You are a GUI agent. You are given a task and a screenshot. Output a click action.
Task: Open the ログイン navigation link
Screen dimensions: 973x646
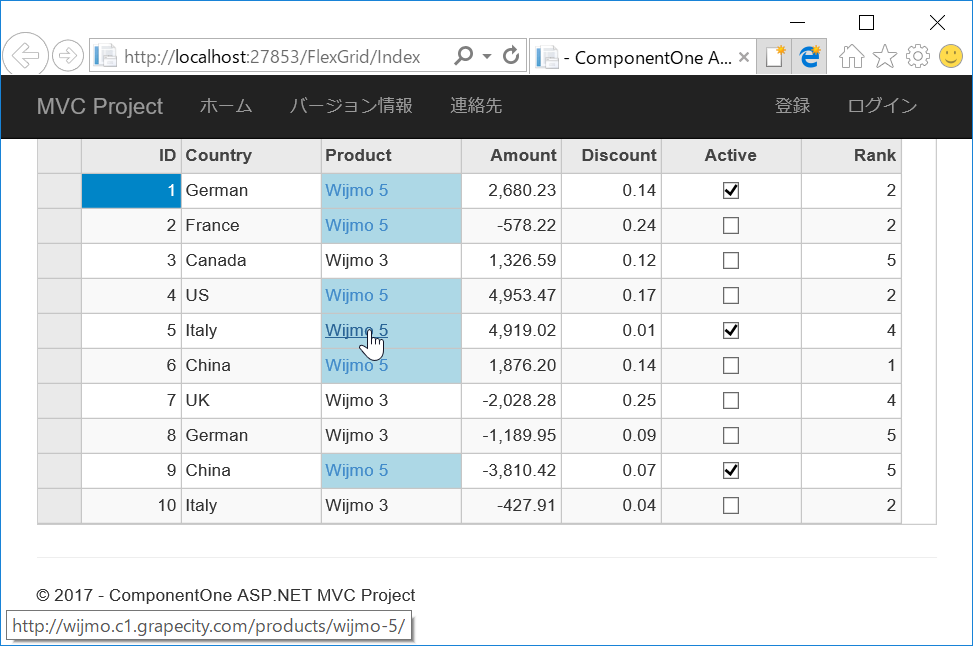tap(882, 106)
